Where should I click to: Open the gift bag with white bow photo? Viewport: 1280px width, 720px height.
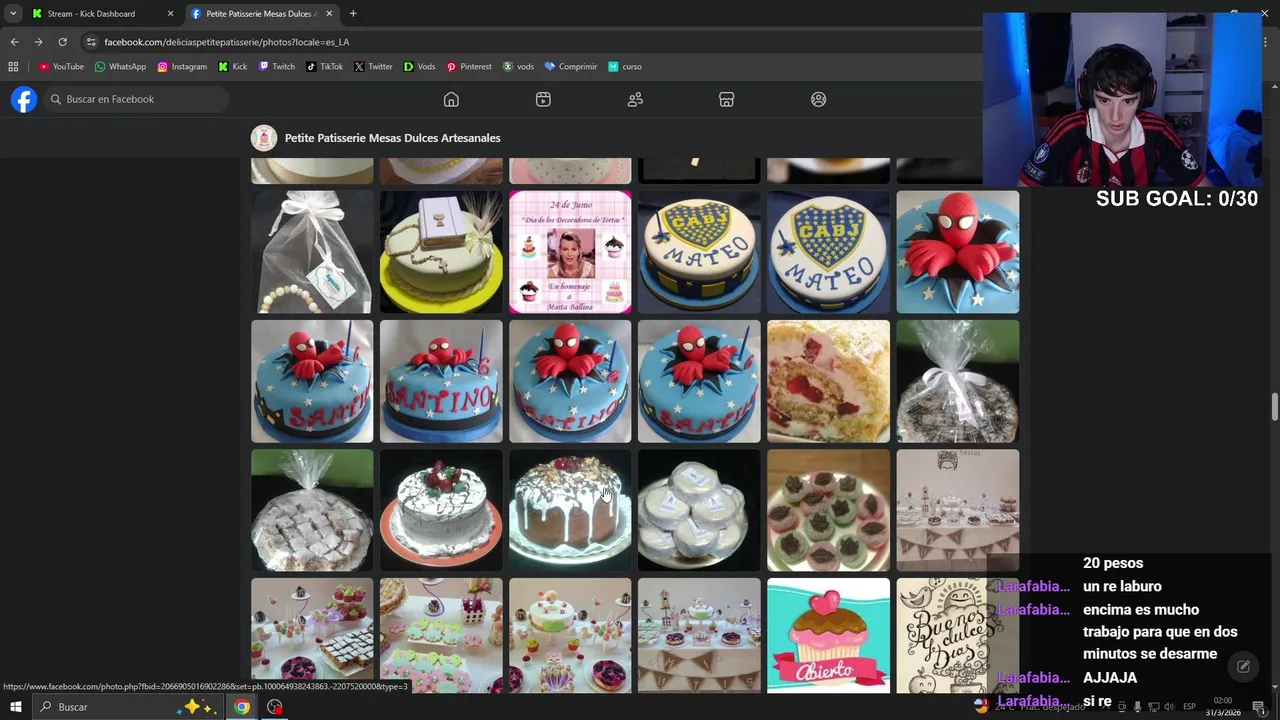pyautogui.click(x=312, y=252)
